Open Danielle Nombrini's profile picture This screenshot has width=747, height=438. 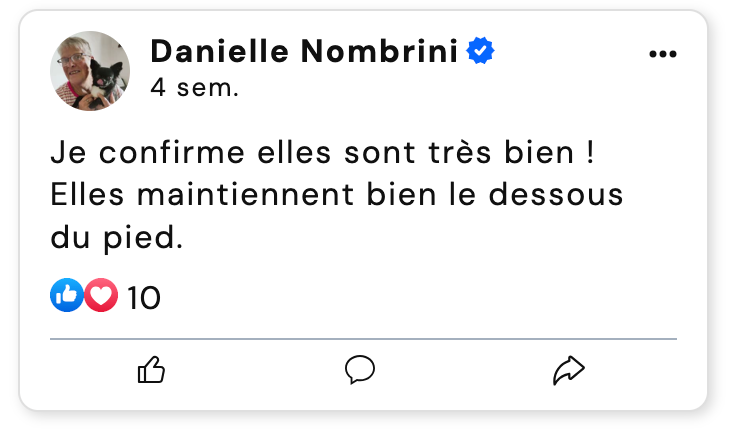(90, 71)
